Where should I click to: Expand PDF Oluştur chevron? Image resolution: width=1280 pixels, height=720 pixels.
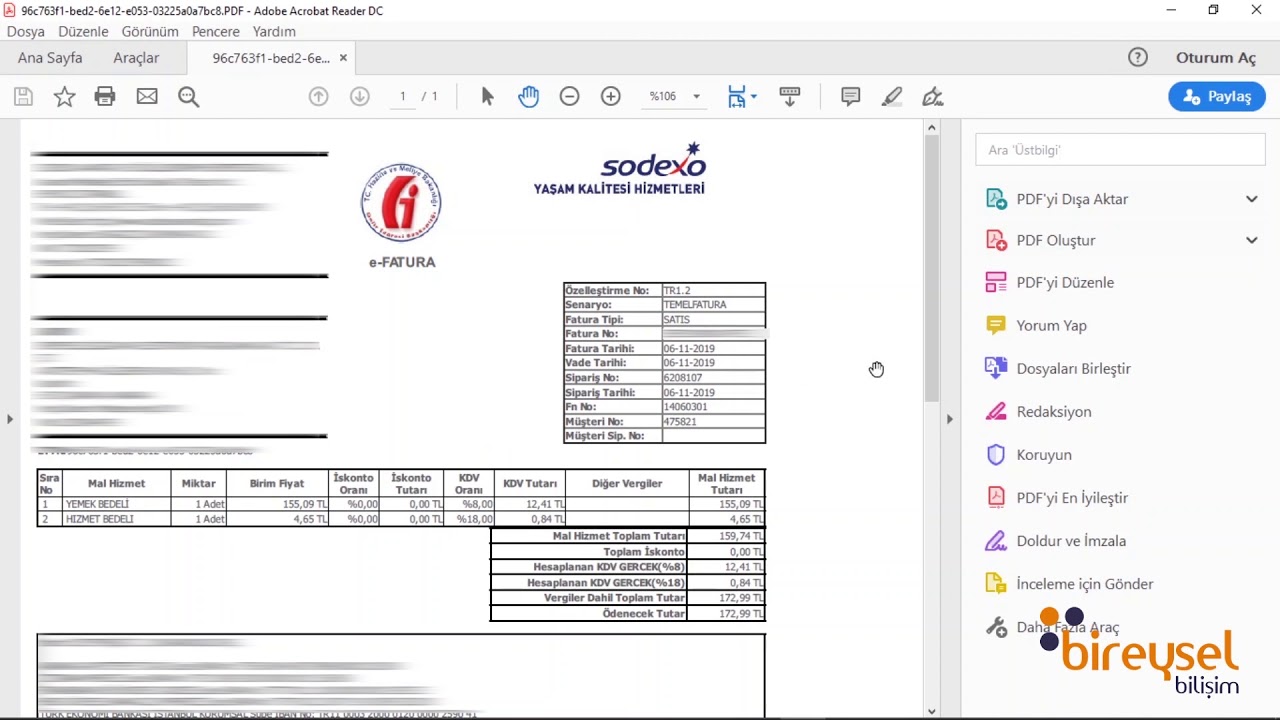1252,240
